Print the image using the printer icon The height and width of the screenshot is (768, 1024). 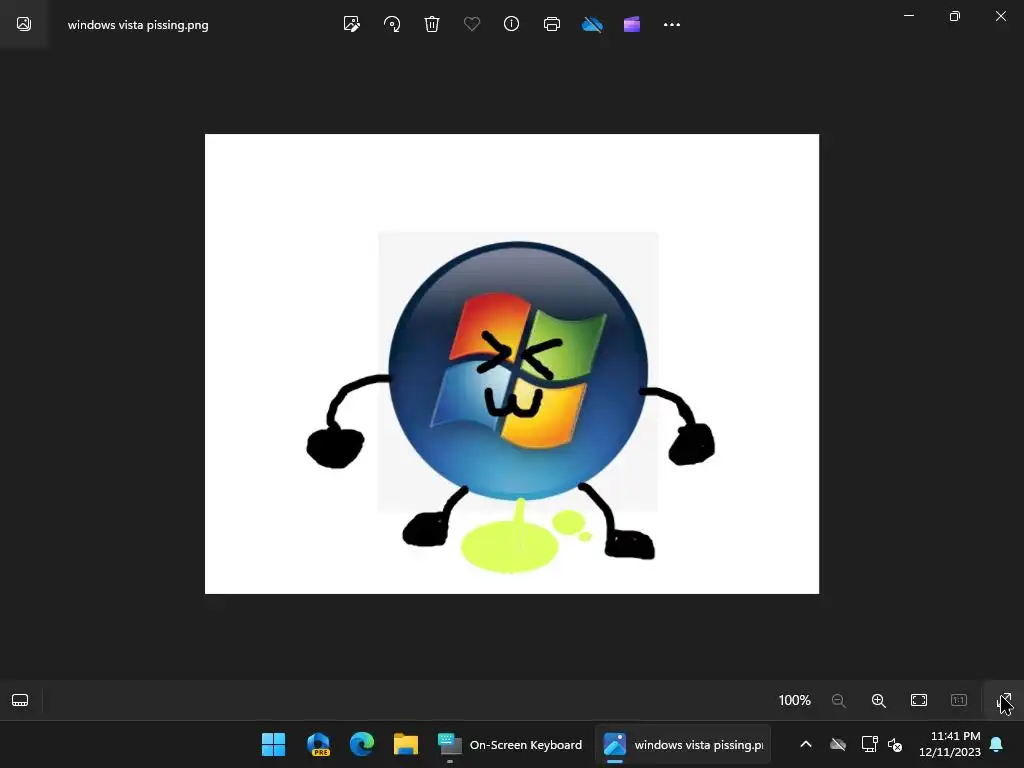552,24
